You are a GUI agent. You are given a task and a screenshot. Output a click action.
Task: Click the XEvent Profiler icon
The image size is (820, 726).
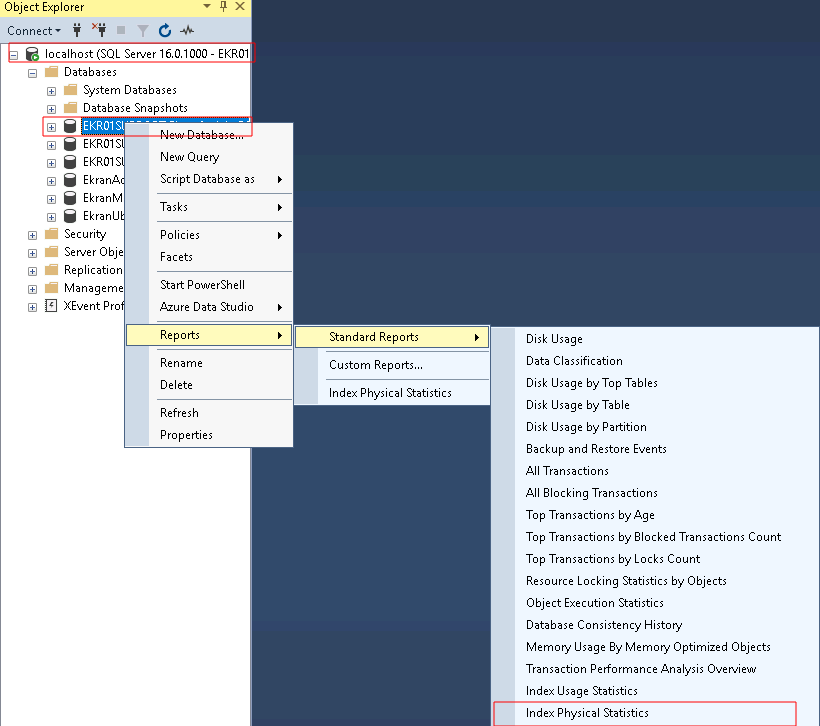click(x=50, y=306)
